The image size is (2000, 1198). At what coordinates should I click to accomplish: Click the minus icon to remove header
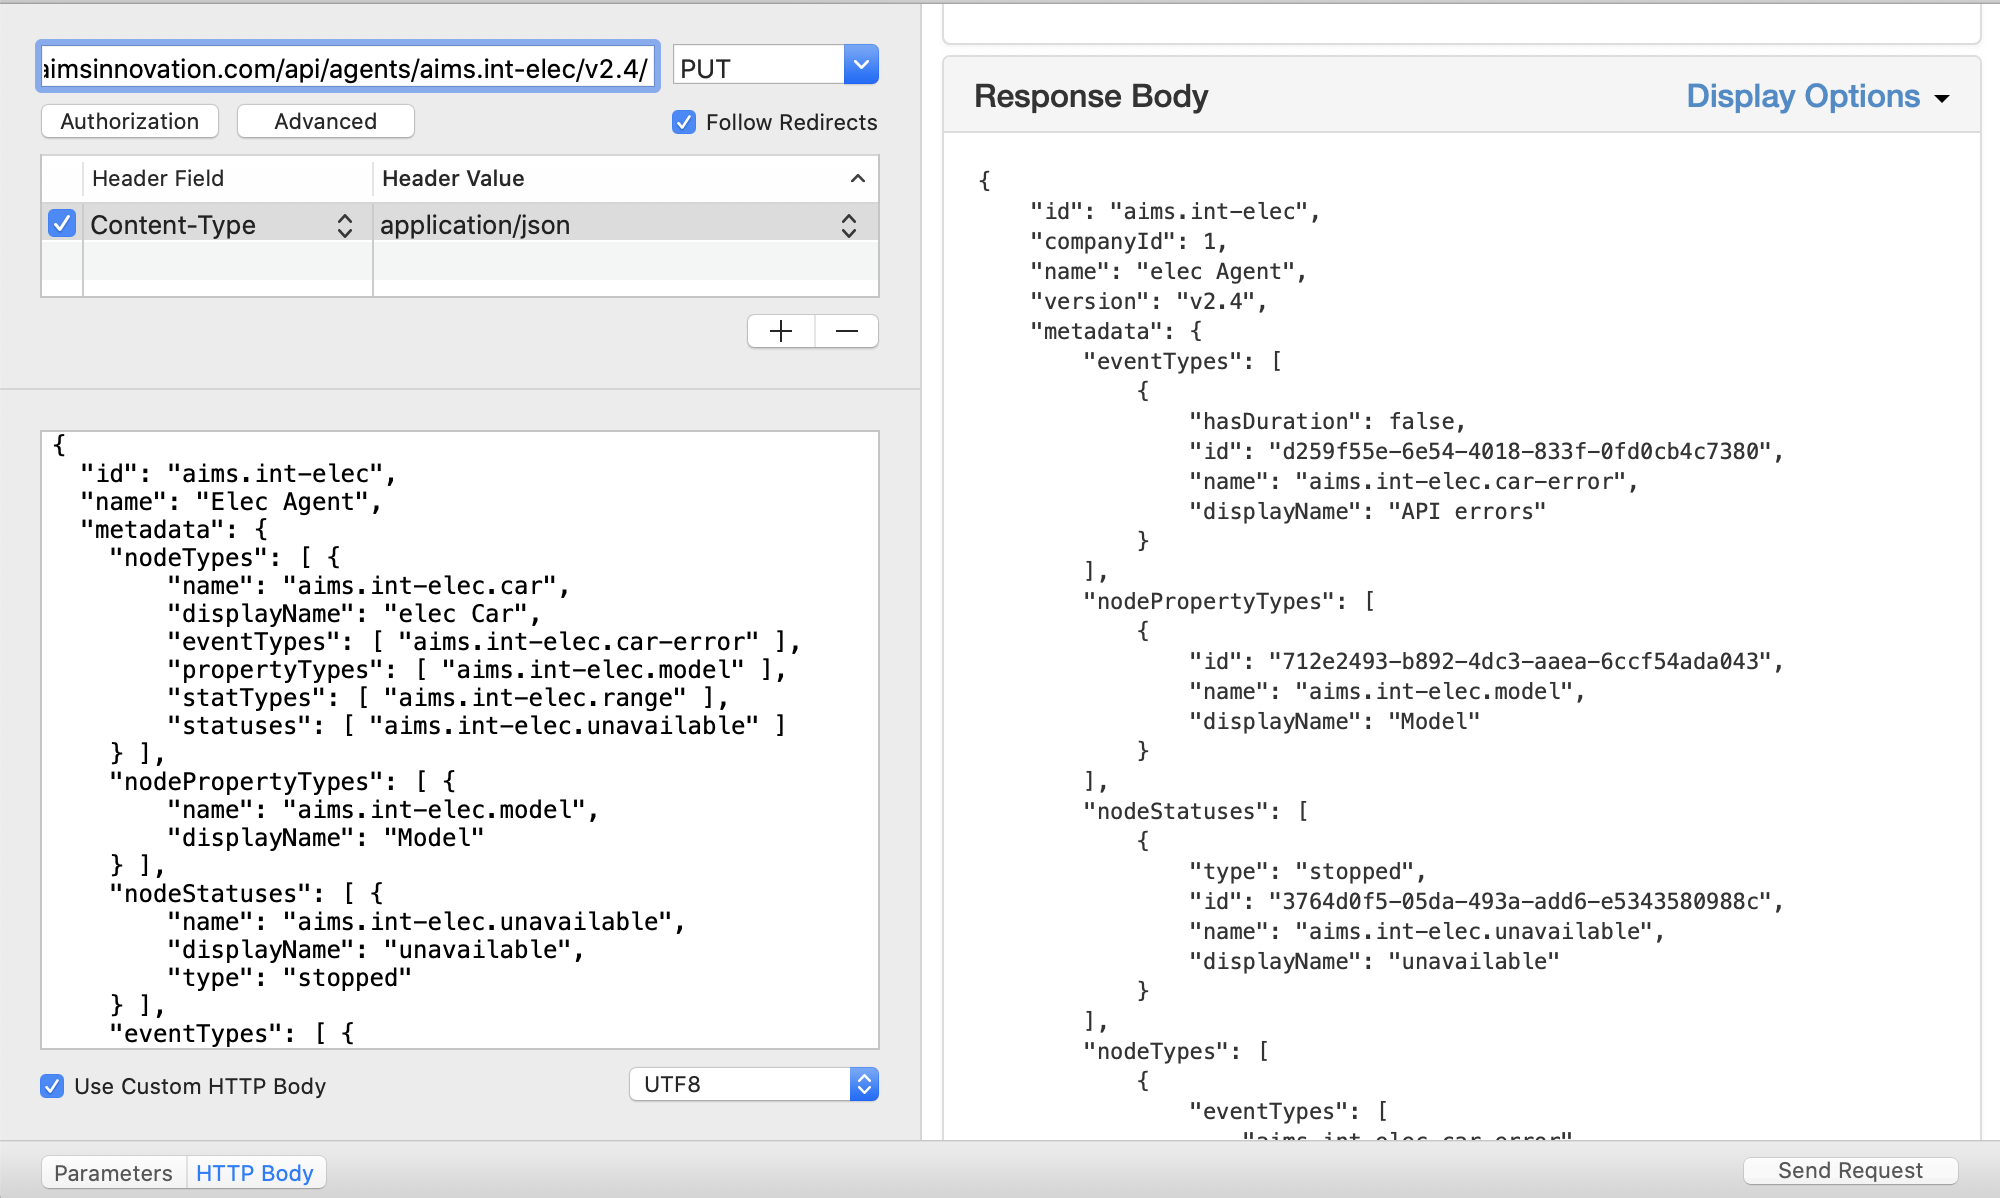[847, 331]
